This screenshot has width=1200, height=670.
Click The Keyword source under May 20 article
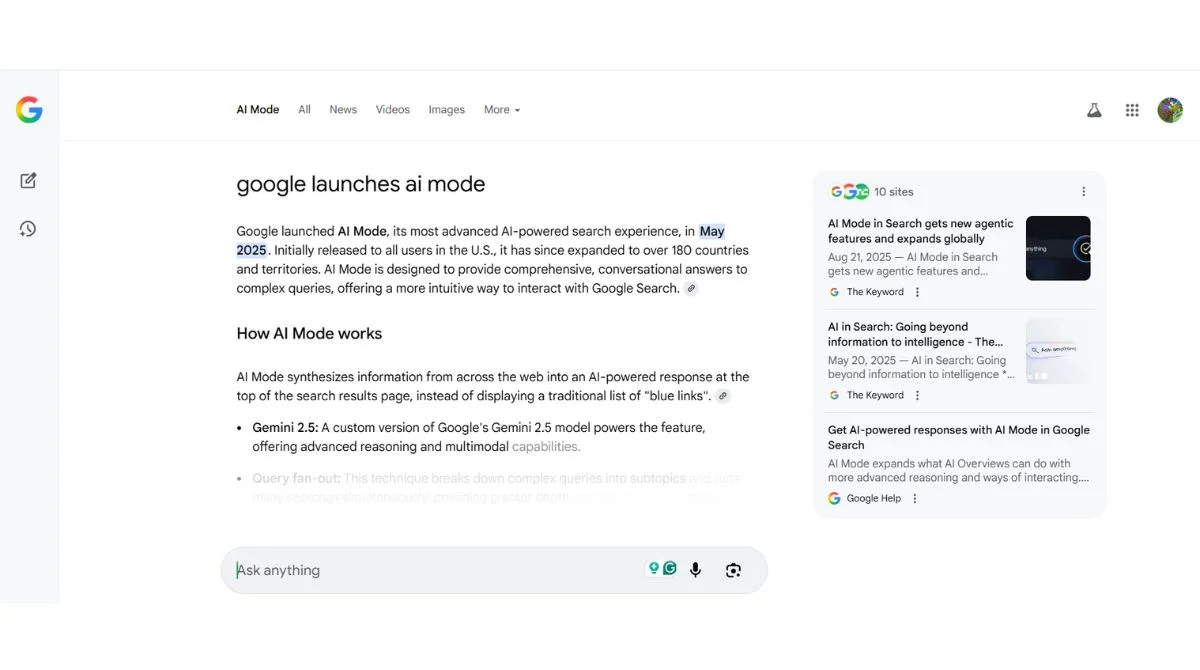875,395
